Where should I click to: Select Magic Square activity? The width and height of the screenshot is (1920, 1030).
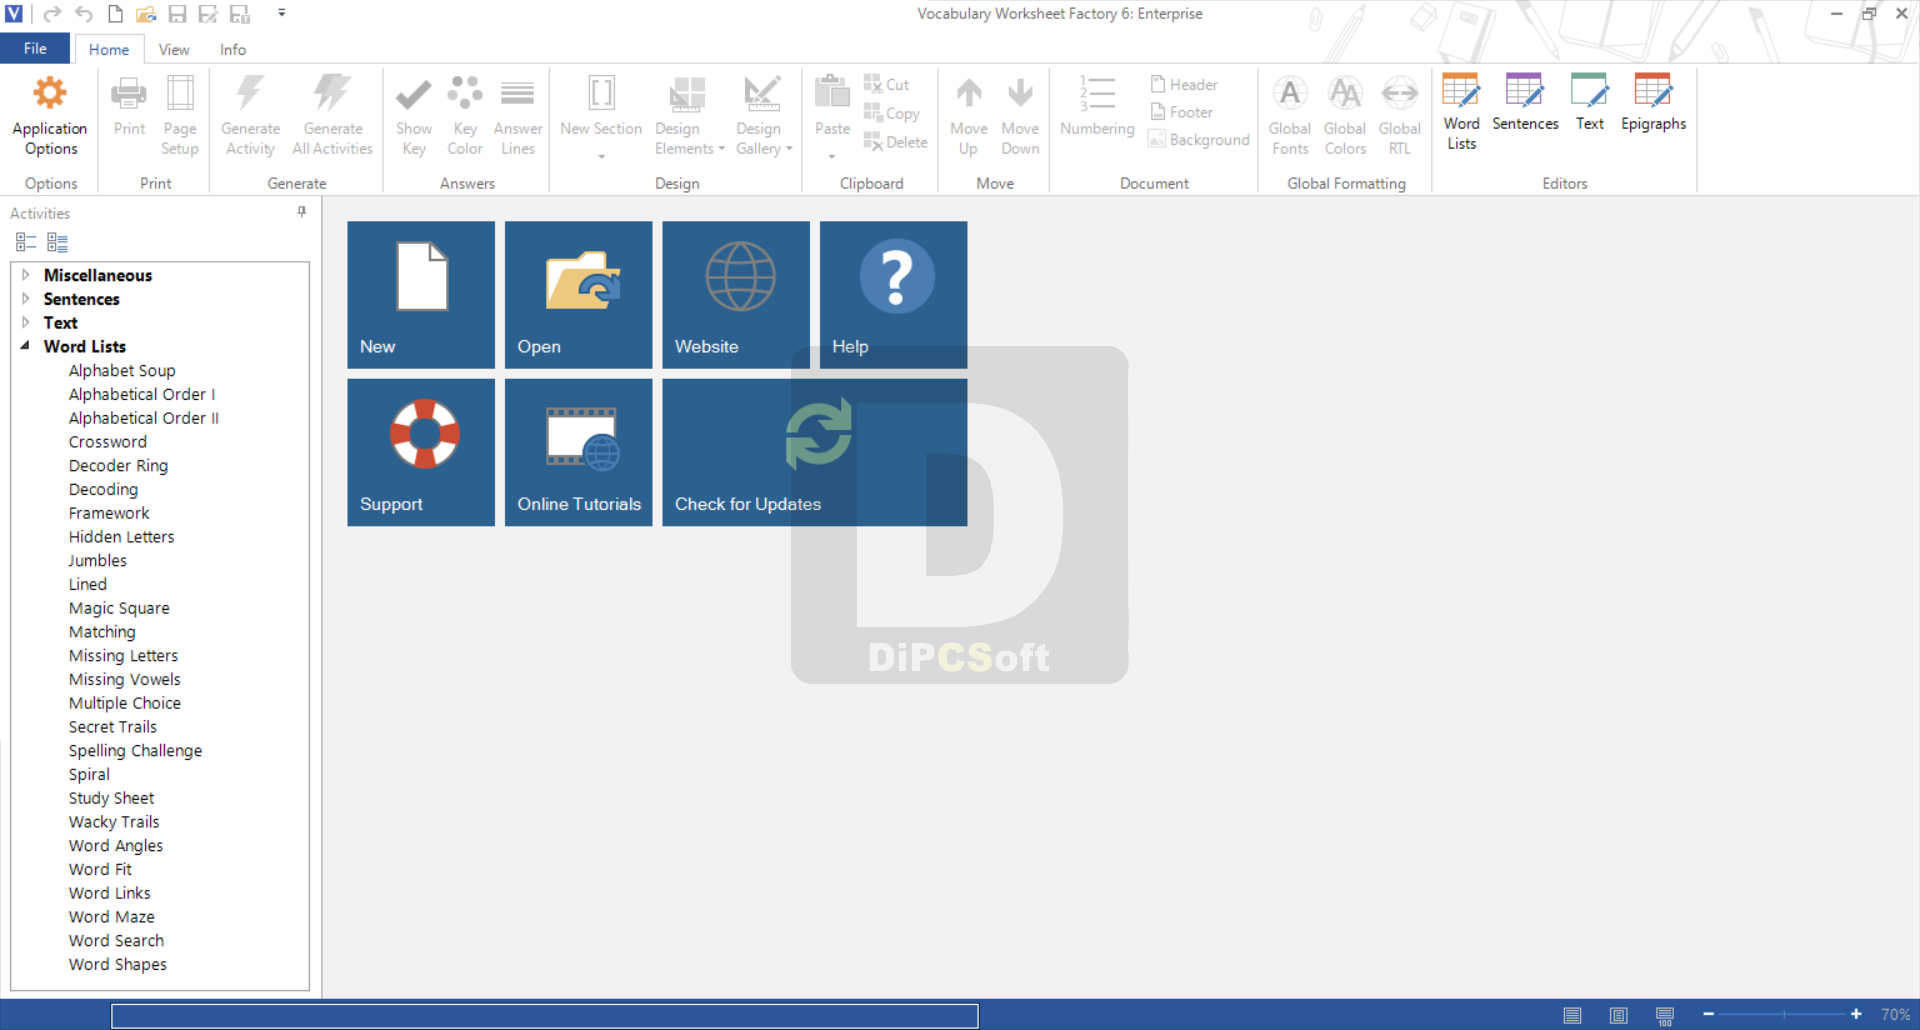pyautogui.click(x=119, y=608)
